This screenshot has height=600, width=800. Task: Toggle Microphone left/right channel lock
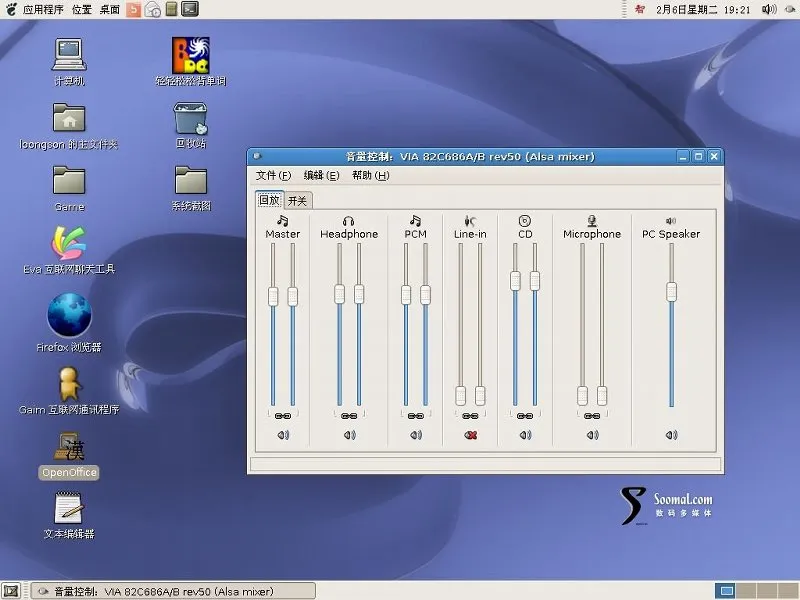[x=592, y=416]
